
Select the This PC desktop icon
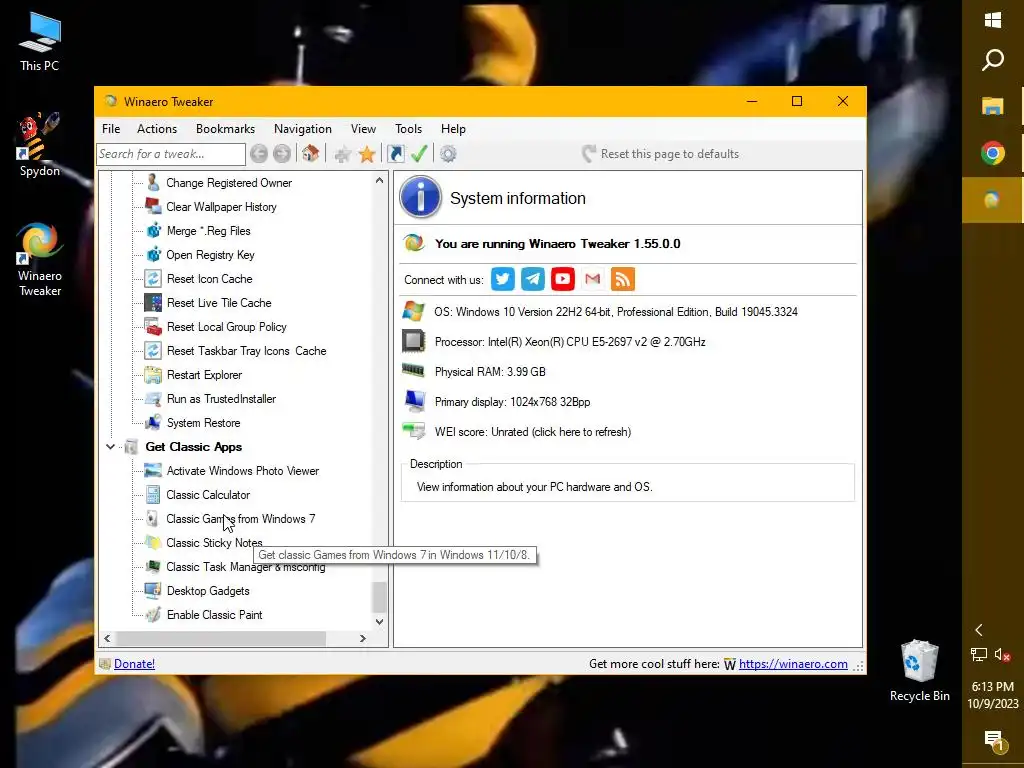click(39, 40)
